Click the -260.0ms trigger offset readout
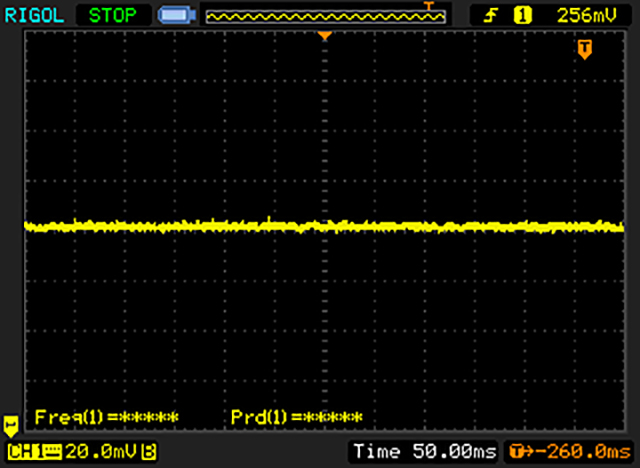Screen dimensions: 640x468 (570, 452)
